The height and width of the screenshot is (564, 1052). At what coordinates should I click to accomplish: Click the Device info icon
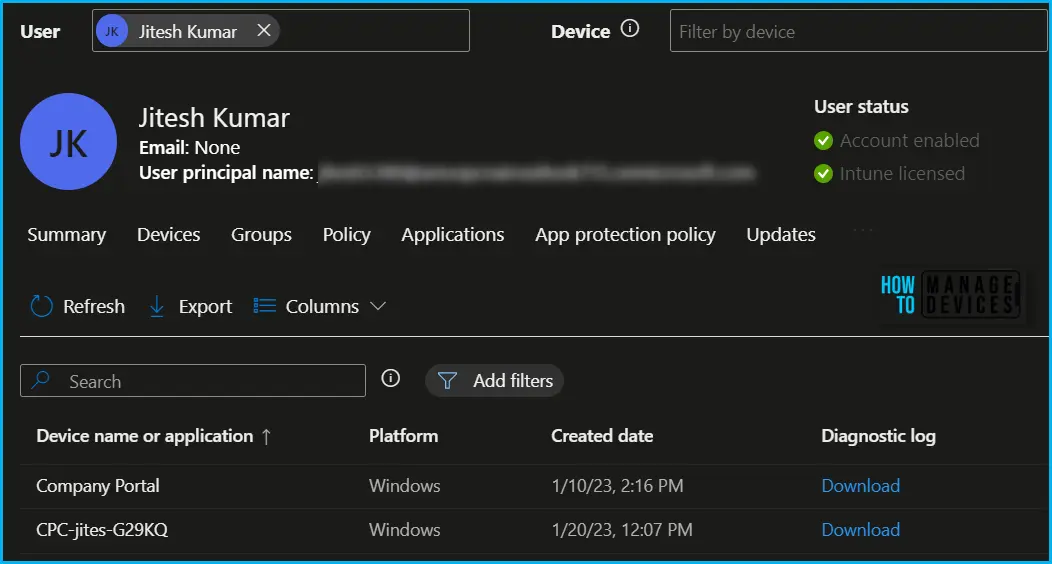630,29
